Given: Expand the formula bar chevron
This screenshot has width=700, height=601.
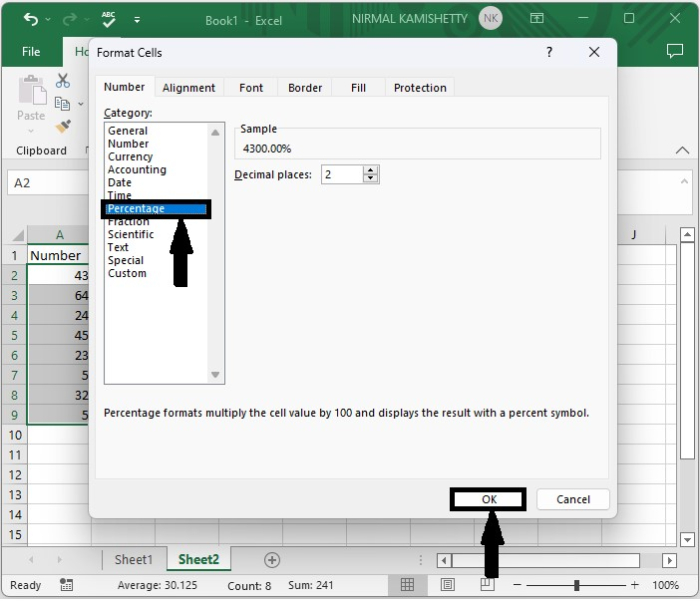Looking at the screenshot, I should tap(684, 181).
